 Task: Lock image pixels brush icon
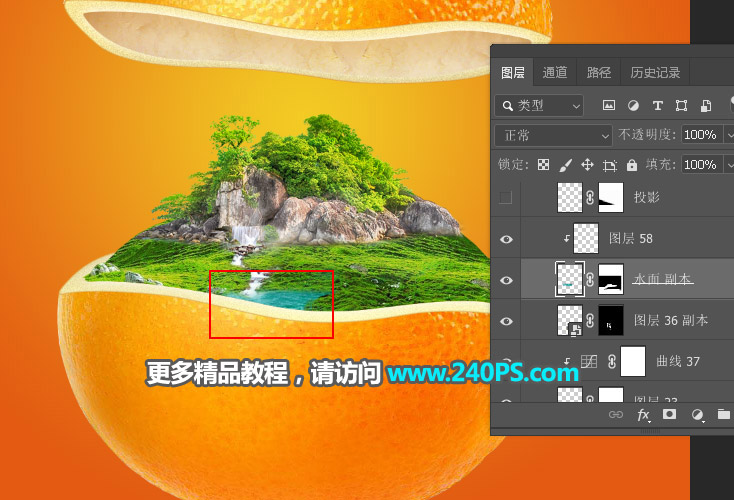point(565,165)
